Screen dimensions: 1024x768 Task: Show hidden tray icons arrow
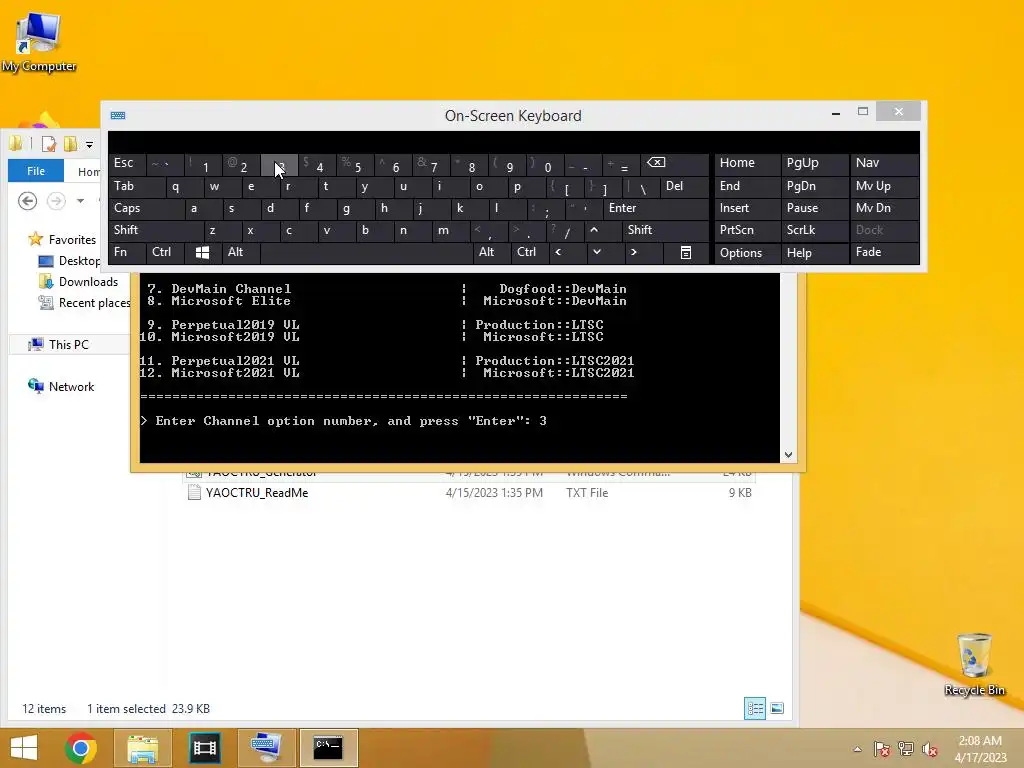click(857, 749)
